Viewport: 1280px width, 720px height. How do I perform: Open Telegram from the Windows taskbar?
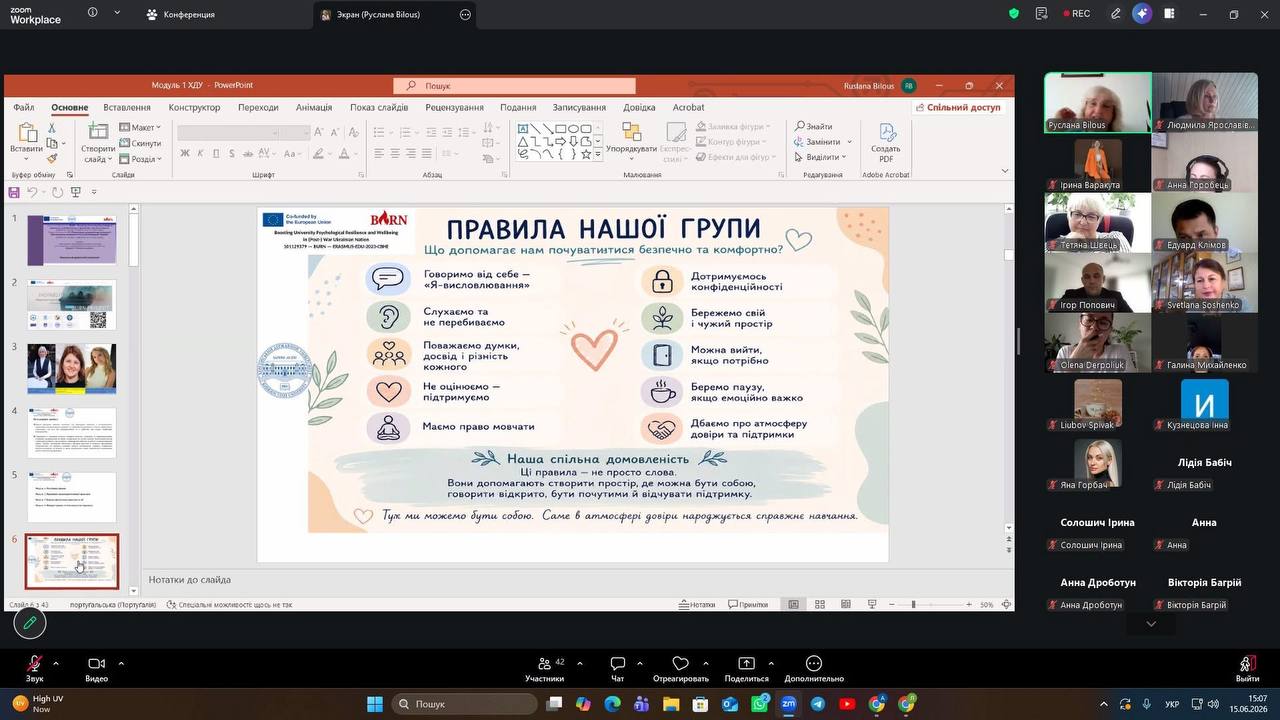coord(818,704)
